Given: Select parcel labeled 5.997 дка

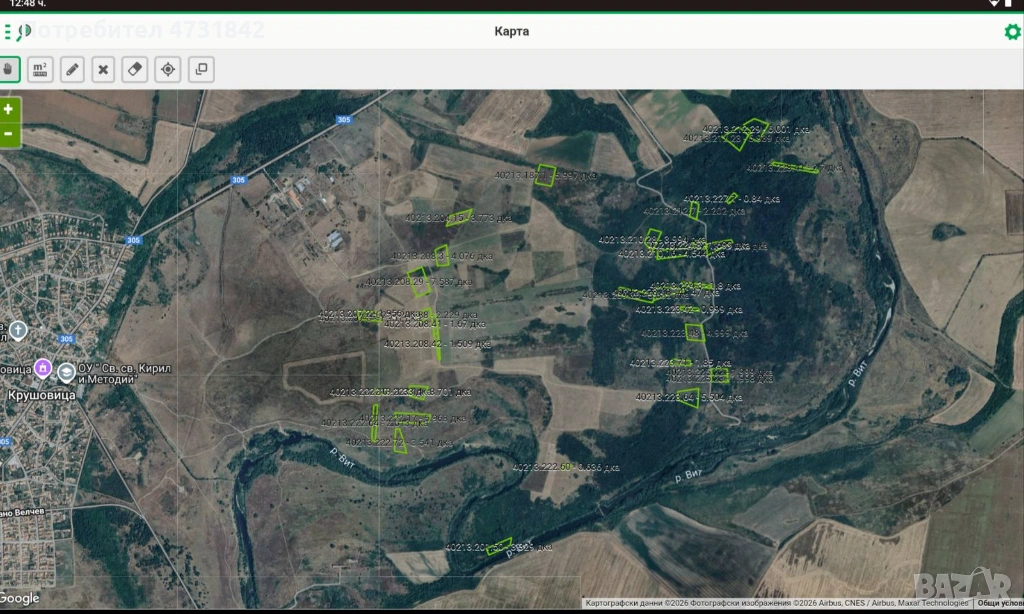Looking at the screenshot, I should pos(546,174).
